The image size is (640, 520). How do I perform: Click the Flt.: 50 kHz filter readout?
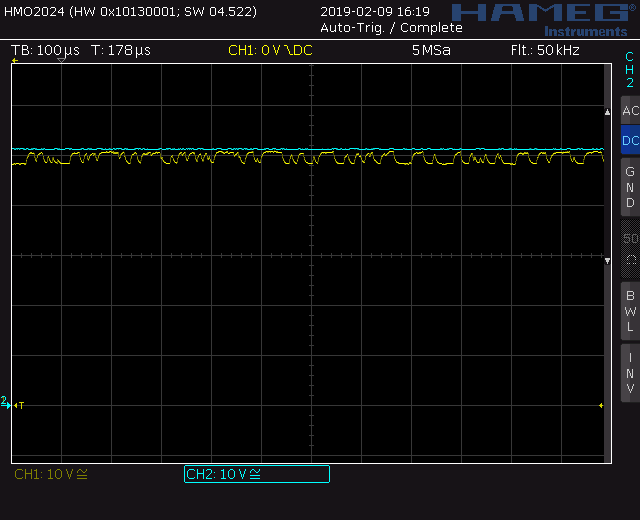pos(545,50)
